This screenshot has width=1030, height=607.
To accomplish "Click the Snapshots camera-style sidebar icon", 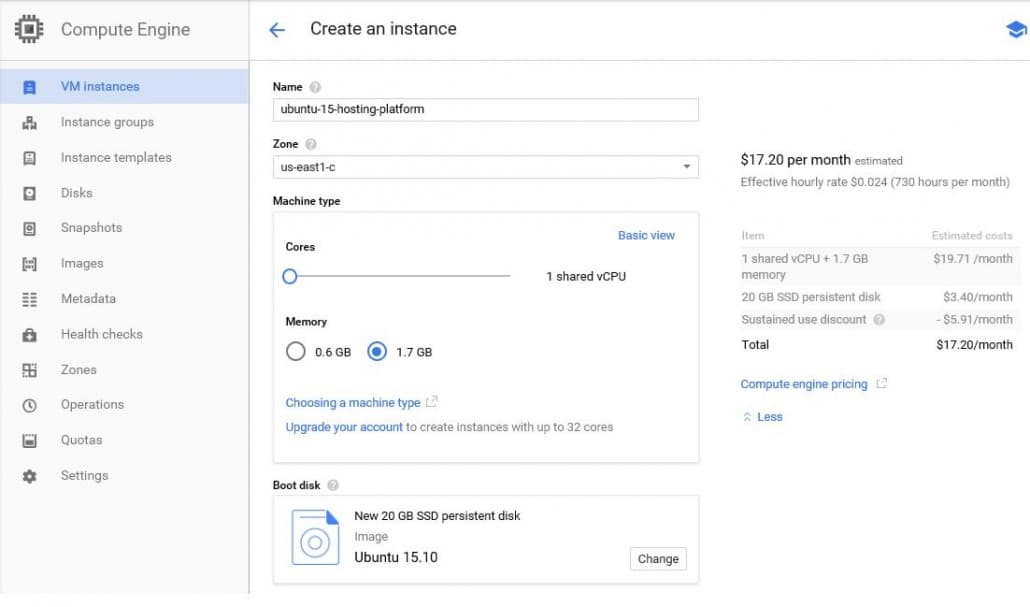I will (x=32, y=228).
